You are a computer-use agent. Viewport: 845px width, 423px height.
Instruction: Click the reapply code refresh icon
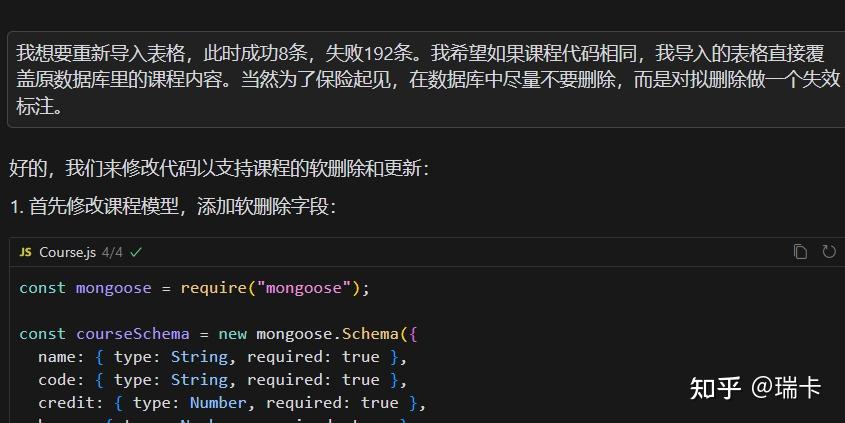[x=829, y=252]
